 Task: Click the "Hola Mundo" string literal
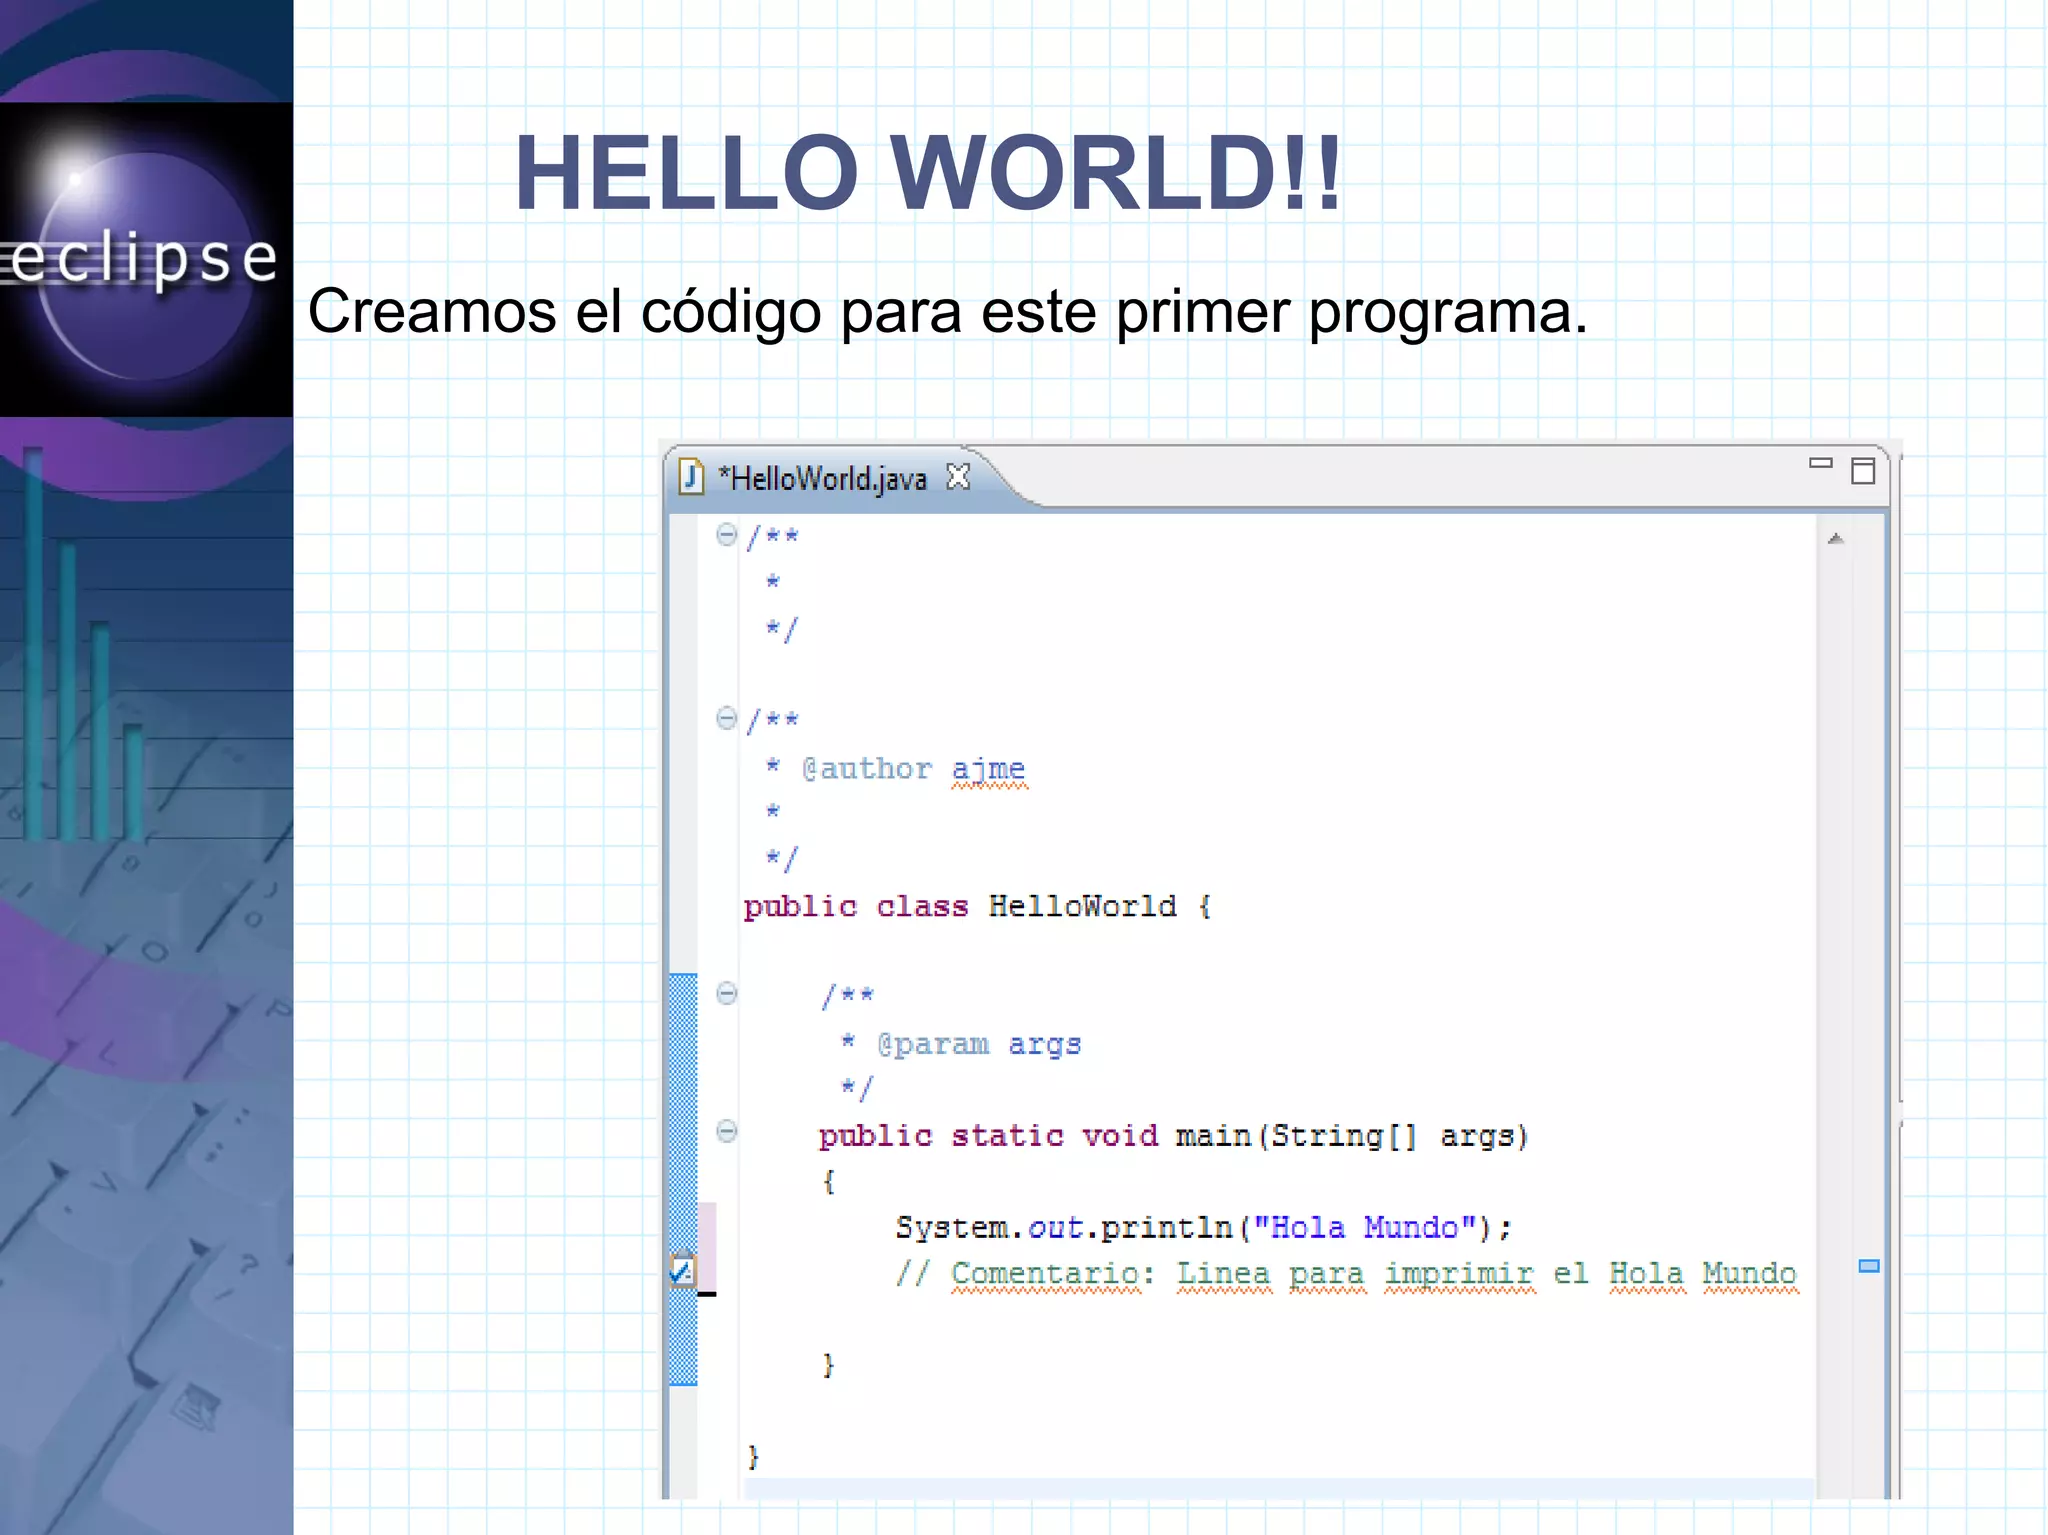pyautogui.click(x=1365, y=1227)
